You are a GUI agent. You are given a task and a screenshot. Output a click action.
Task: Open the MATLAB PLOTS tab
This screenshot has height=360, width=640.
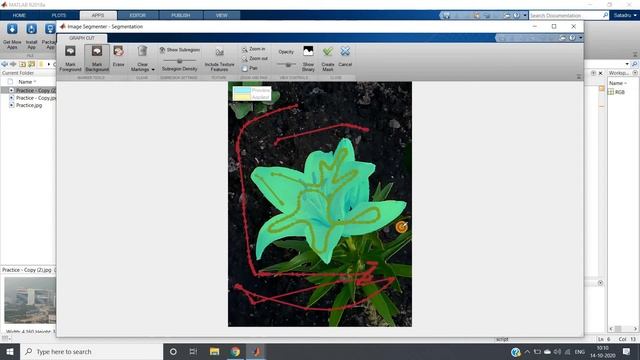click(x=59, y=16)
